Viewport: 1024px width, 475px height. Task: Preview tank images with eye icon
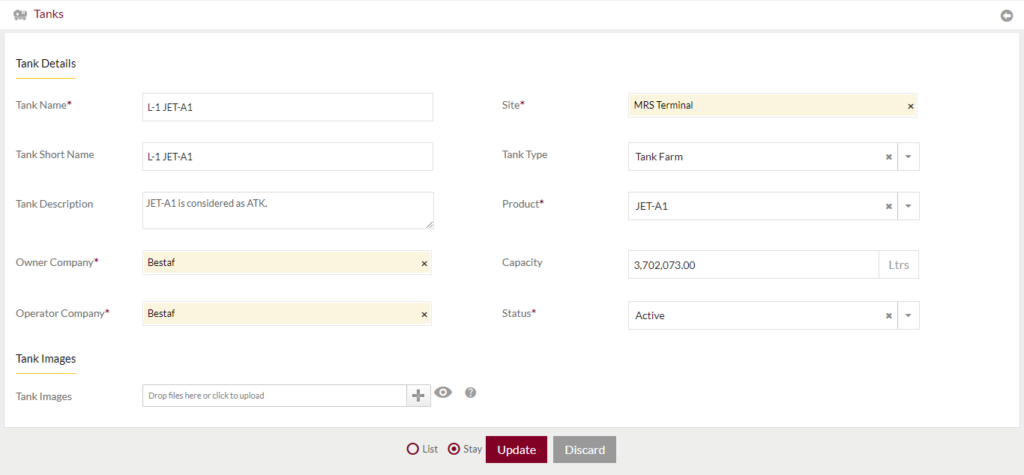443,392
